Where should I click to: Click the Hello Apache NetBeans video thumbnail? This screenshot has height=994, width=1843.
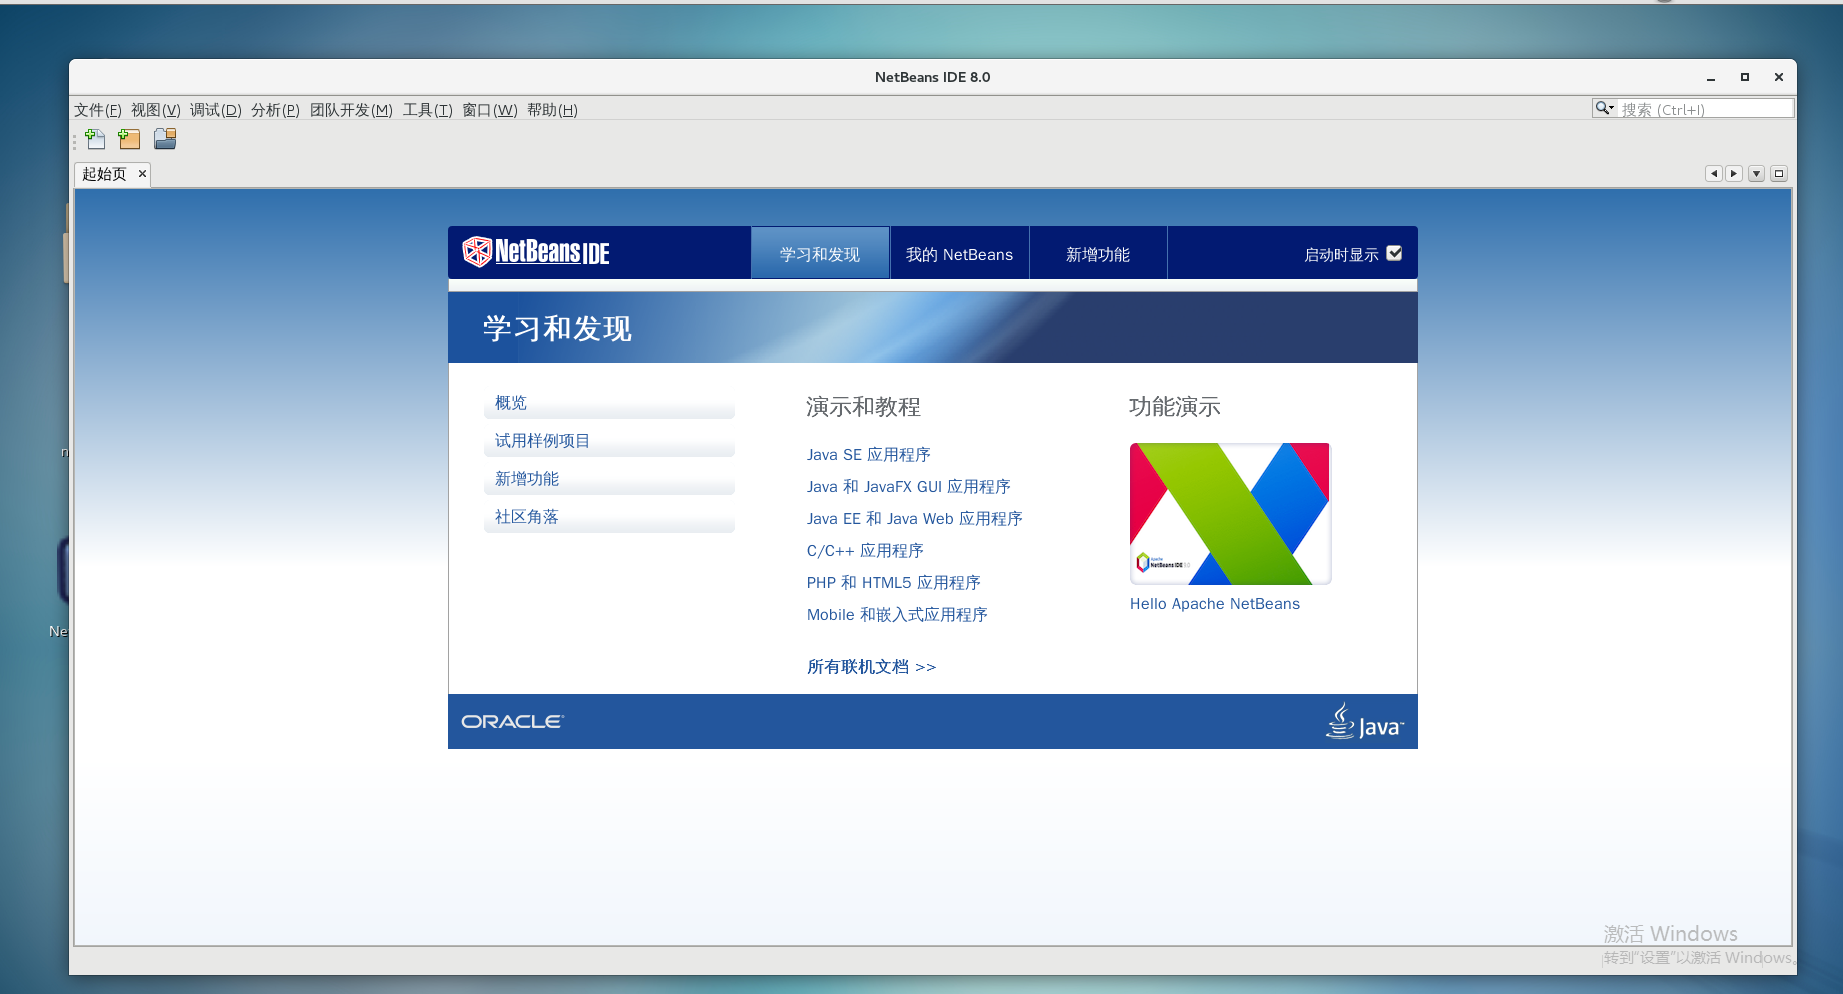(x=1229, y=513)
